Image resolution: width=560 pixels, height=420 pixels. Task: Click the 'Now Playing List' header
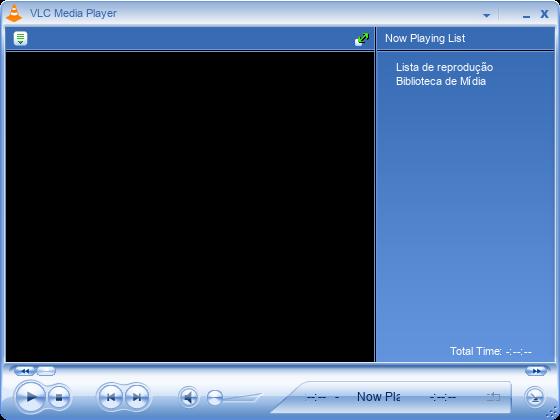point(425,38)
